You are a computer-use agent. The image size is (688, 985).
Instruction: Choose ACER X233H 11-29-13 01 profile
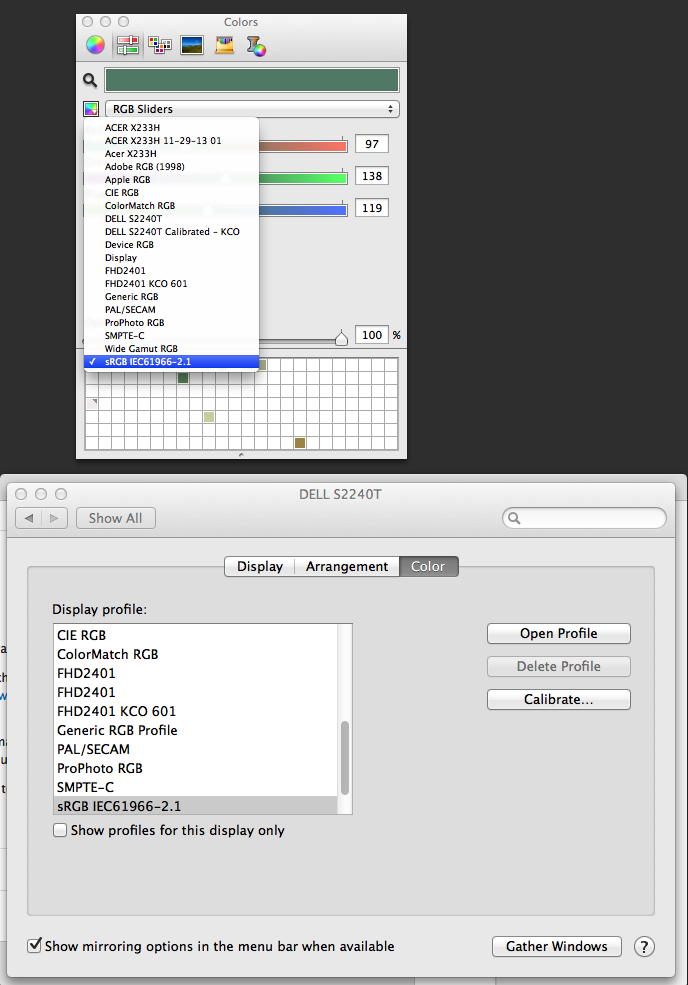[172, 141]
